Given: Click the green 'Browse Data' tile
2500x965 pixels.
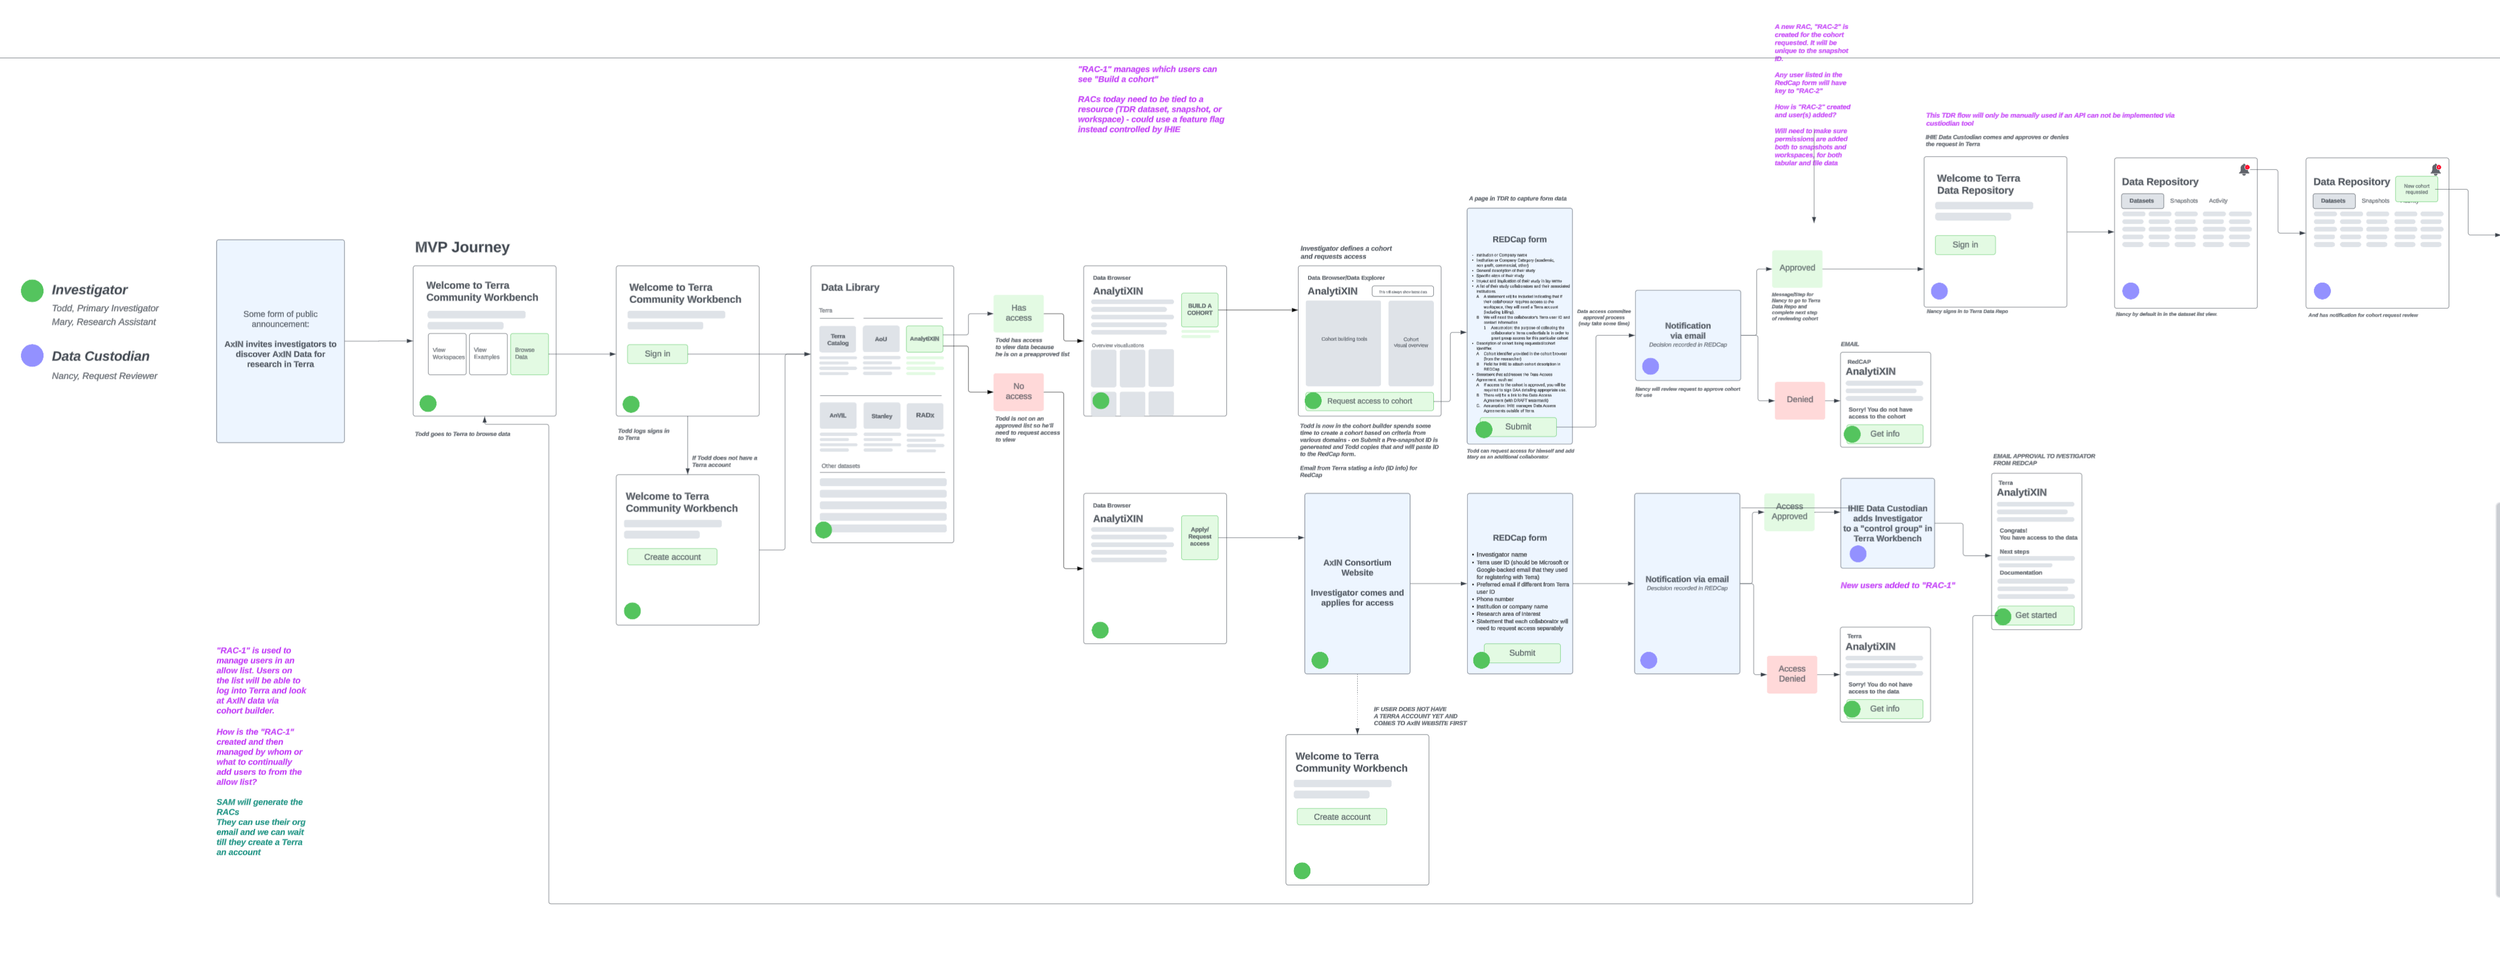Looking at the screenshot, I should pyautogui.click(x=529, y=354).
